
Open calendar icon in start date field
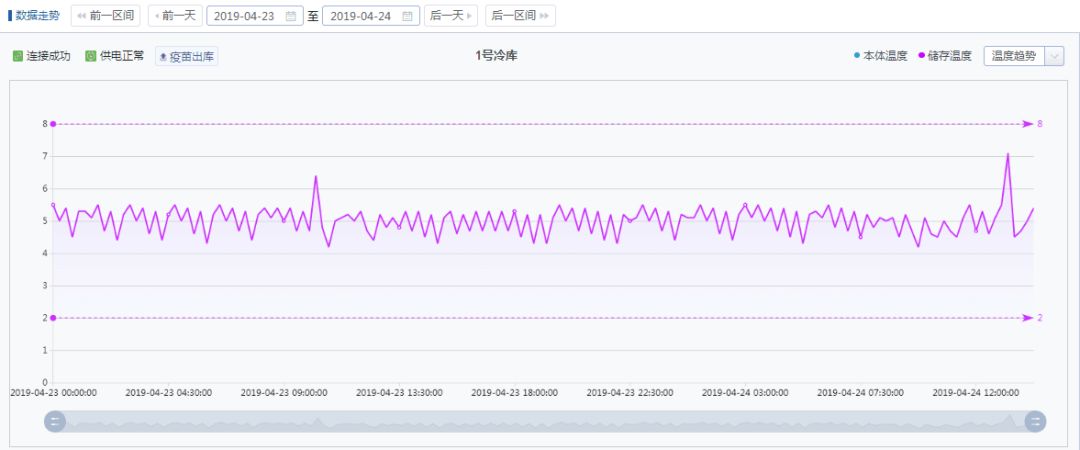pos(291,16)
